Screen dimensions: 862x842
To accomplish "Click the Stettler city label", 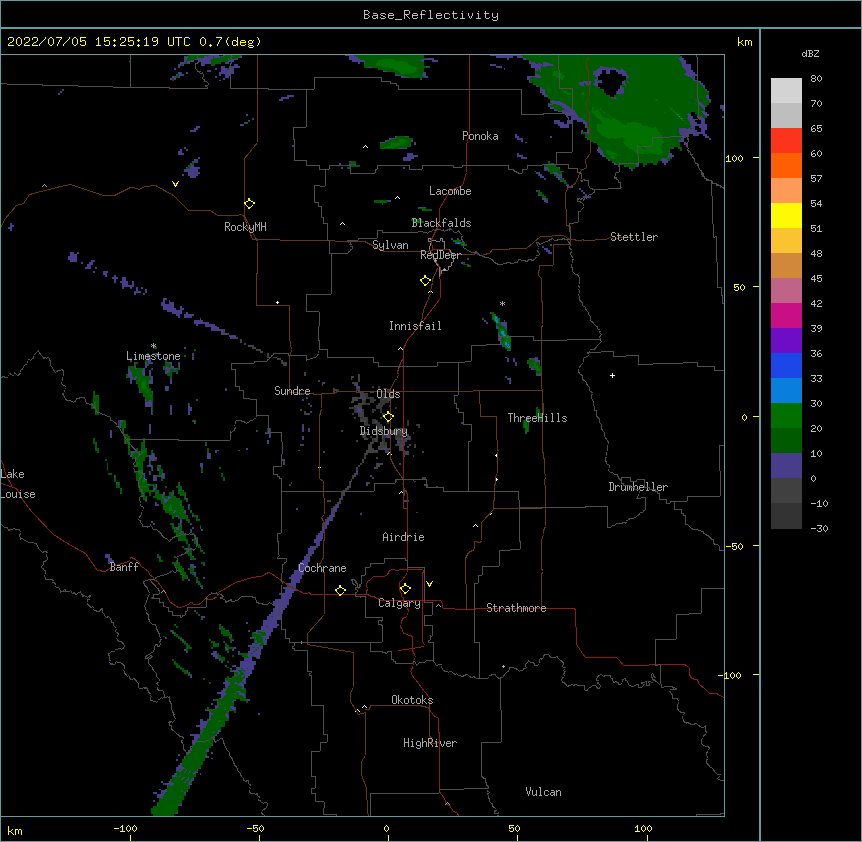I will (634, 237).
